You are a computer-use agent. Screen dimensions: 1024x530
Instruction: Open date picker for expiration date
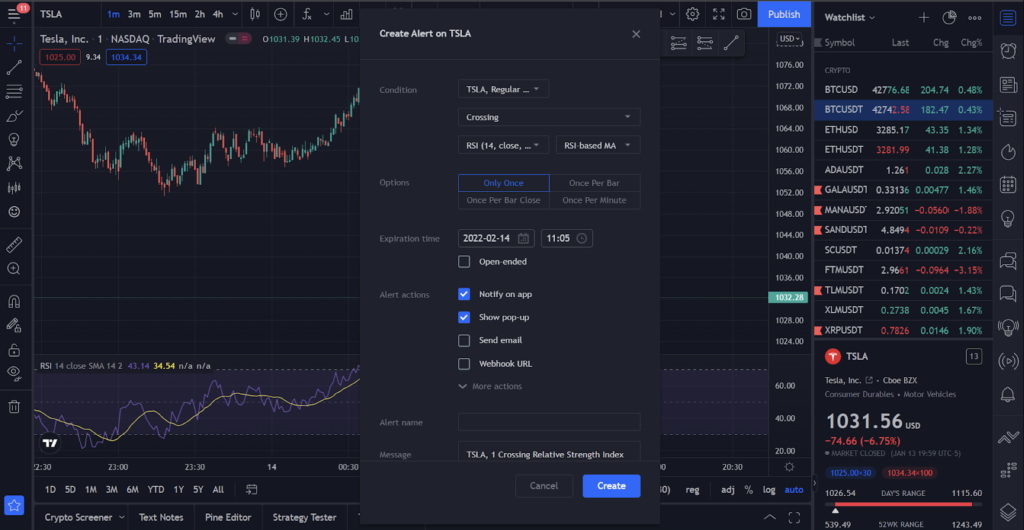523,238
